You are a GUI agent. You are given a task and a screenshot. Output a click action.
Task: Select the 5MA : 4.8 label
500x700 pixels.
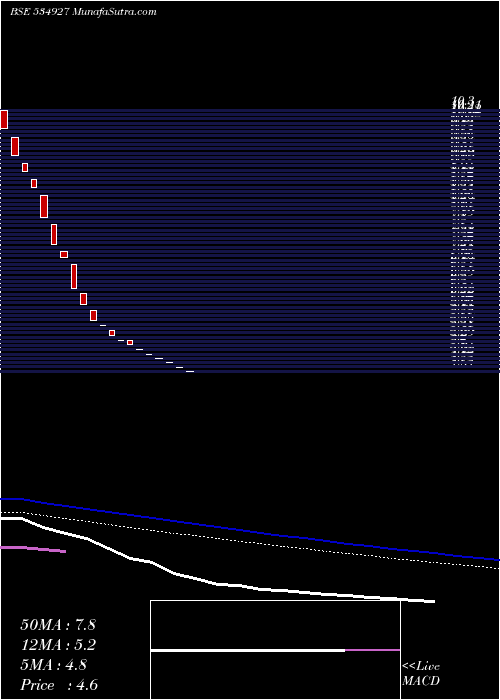click(x=54, y=665)
